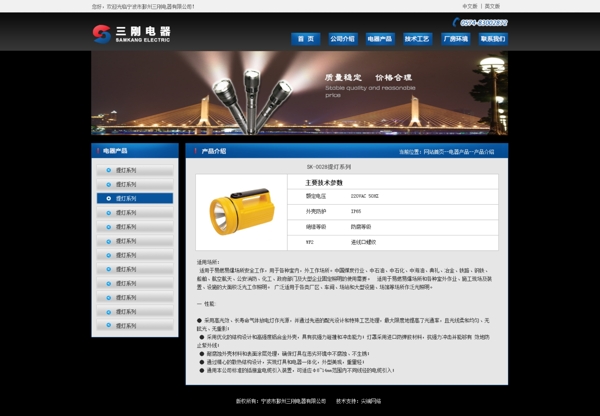The height and width of the screenshot is (416, 600).
Task: Select the 技术工艺 navigation tab
Action: coord(417,39)
